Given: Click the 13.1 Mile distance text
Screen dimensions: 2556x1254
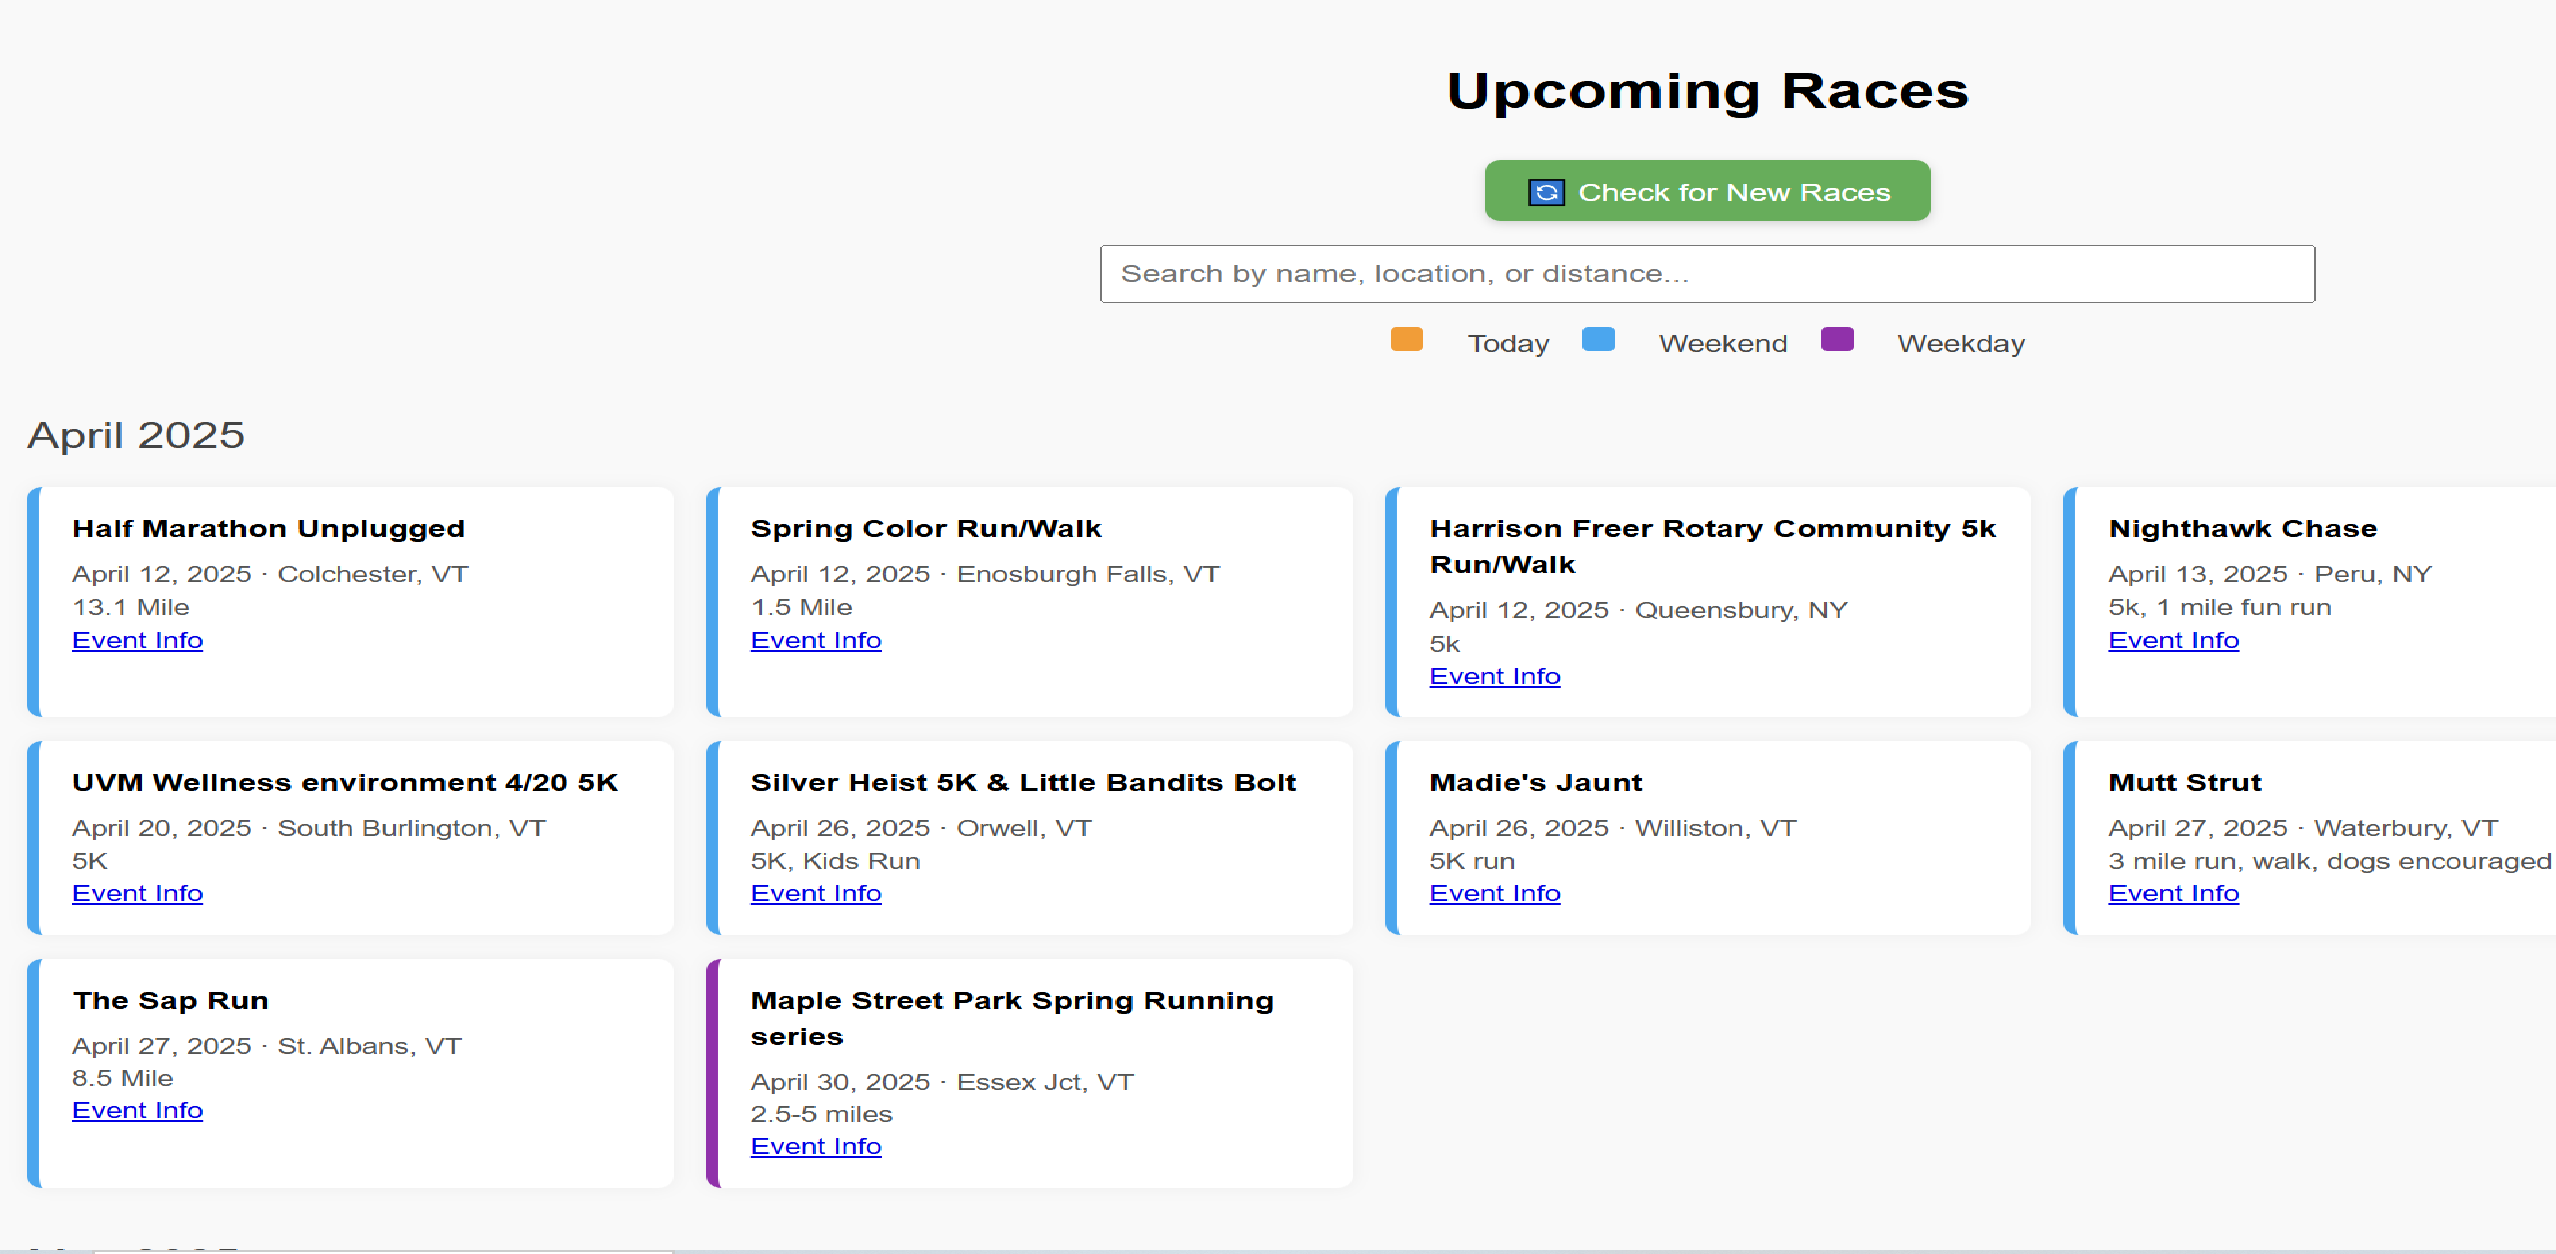Looking at the screenshot, I should 131,607.
